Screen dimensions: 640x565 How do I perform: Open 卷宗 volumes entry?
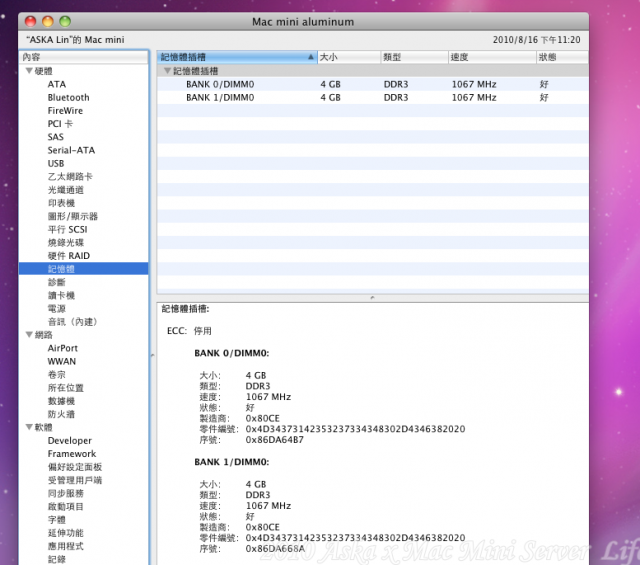pyautogui.click(x=56, y=374)
